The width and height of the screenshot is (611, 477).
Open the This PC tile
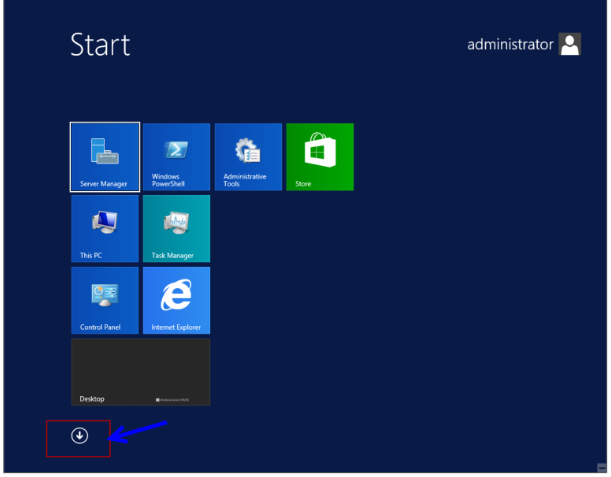(105, 227)
